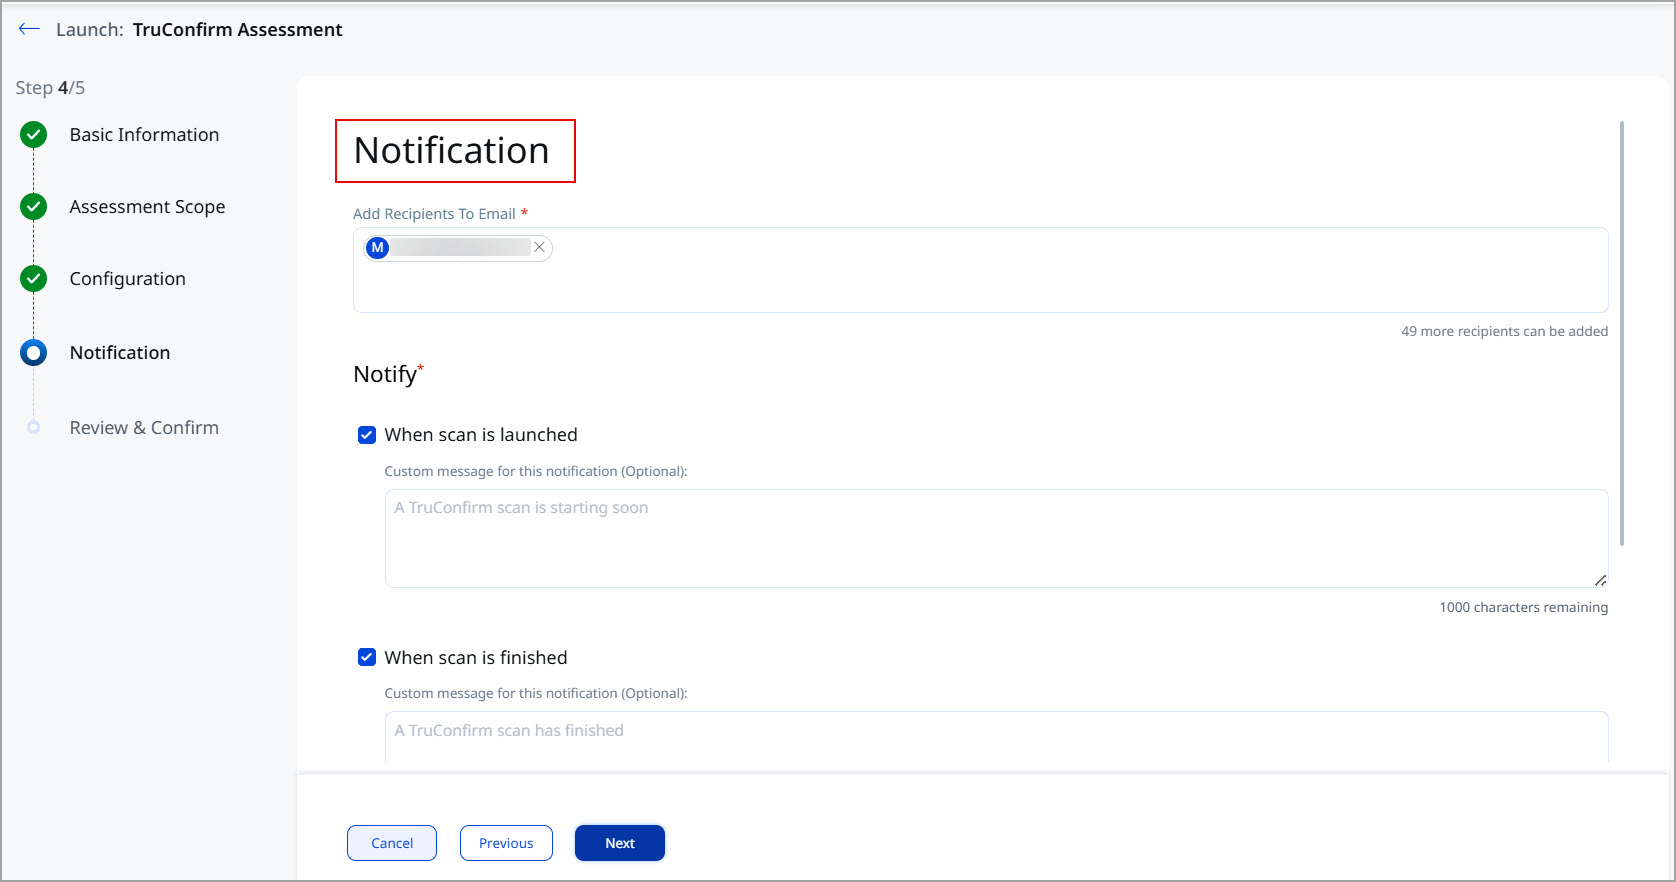
Task: Click the 'When scan is finished' label
Action: click(x=476, y=657)
